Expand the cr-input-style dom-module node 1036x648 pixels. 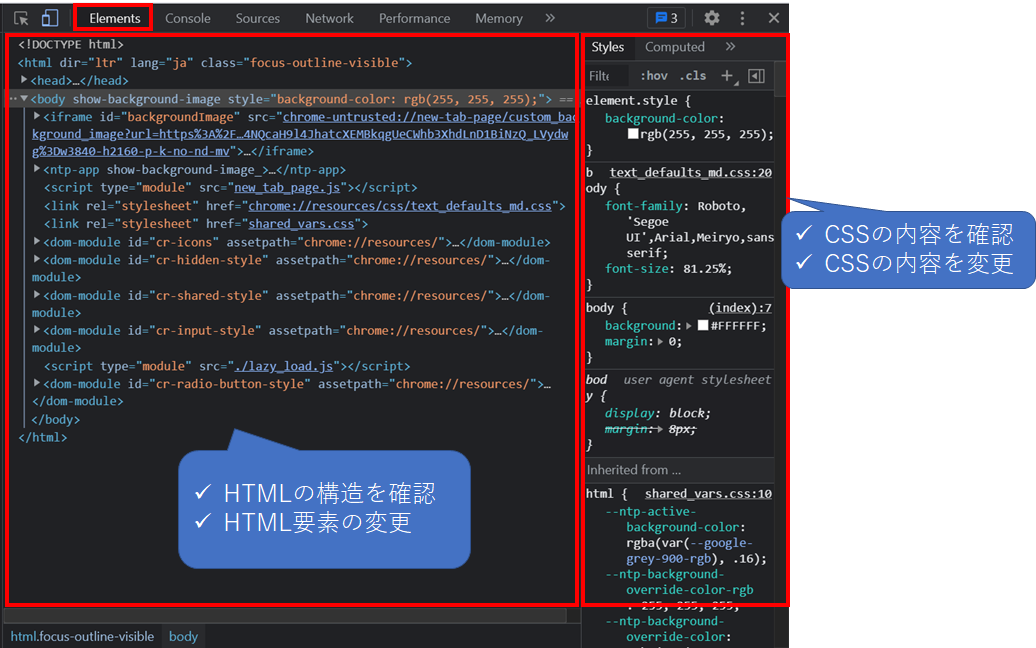(x=37, y=330)
